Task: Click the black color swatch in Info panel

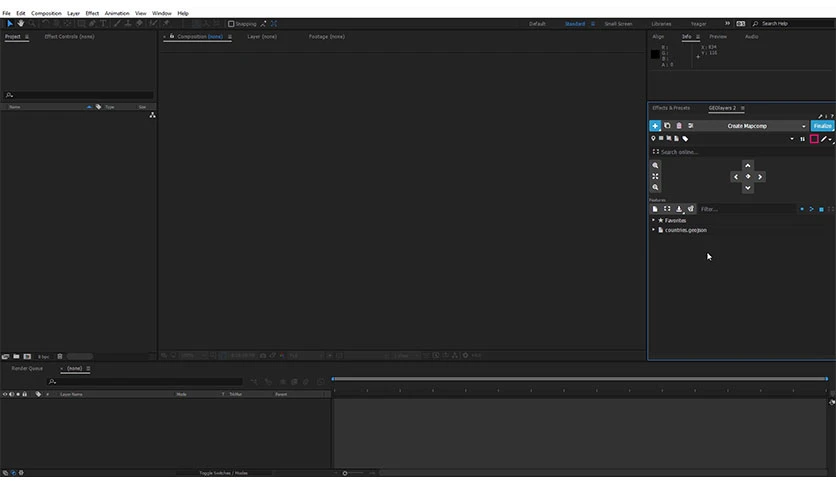Action: [655, 54]
